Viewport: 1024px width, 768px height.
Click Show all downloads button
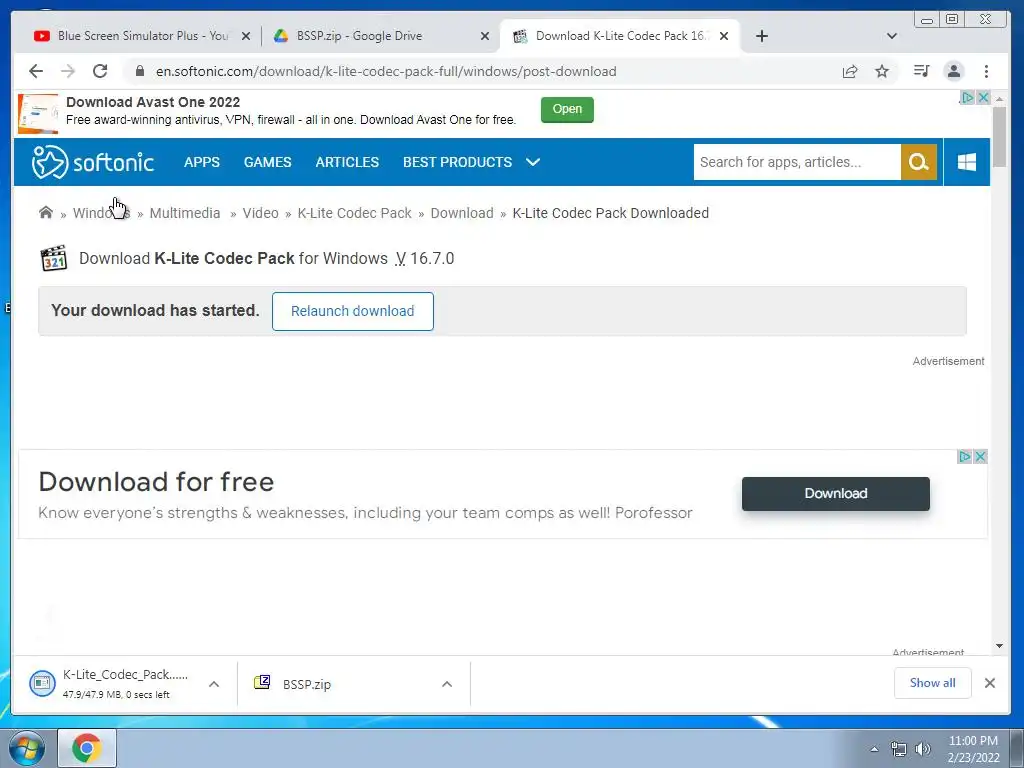pyautogui.click(x=933, y=683)
